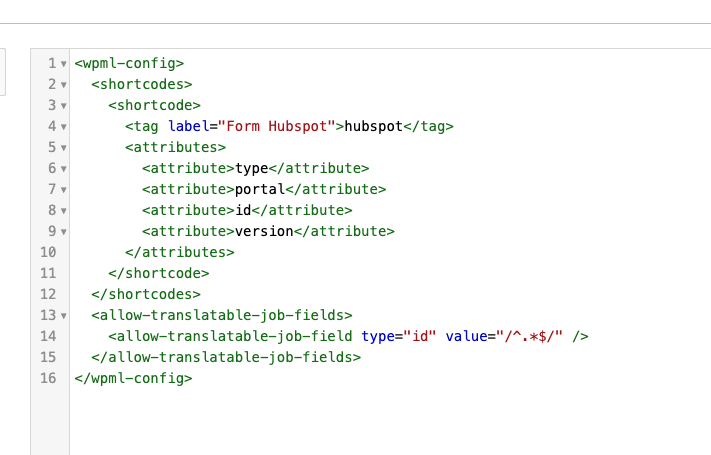Click line number 14 in gutter
This screenshot has height=455, width=711.
(48, 336)
